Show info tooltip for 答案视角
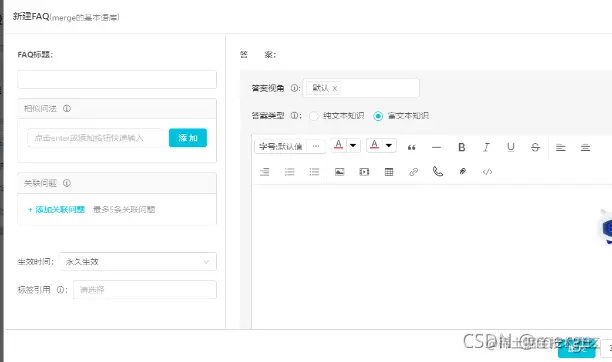Screen dimensions: 612x362 tap(294, 88)
